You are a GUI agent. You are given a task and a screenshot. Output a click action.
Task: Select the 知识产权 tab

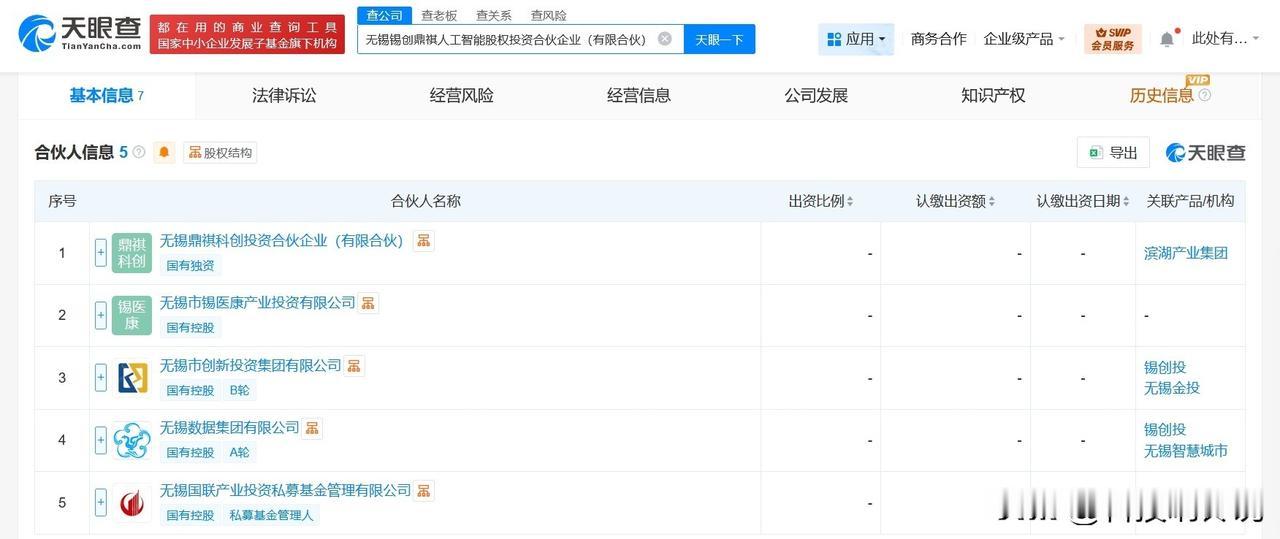(993, 96)
